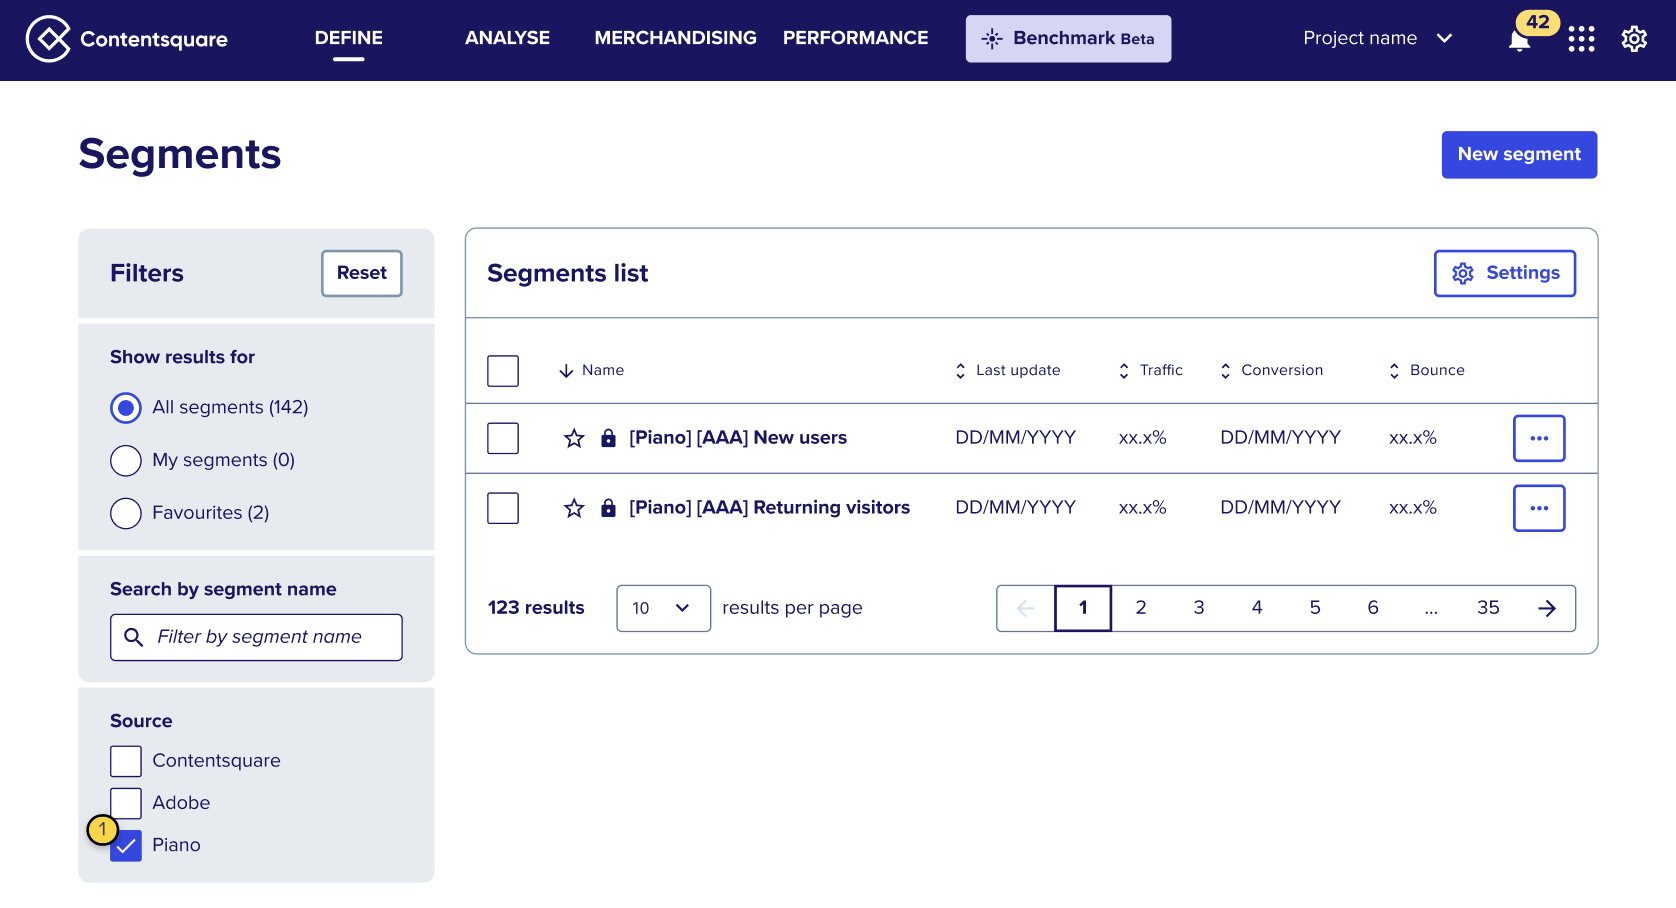Image resolution: width=1676 pixels, height=908 pixels.
Task: Go to page 3
Action: point(1199,608)
